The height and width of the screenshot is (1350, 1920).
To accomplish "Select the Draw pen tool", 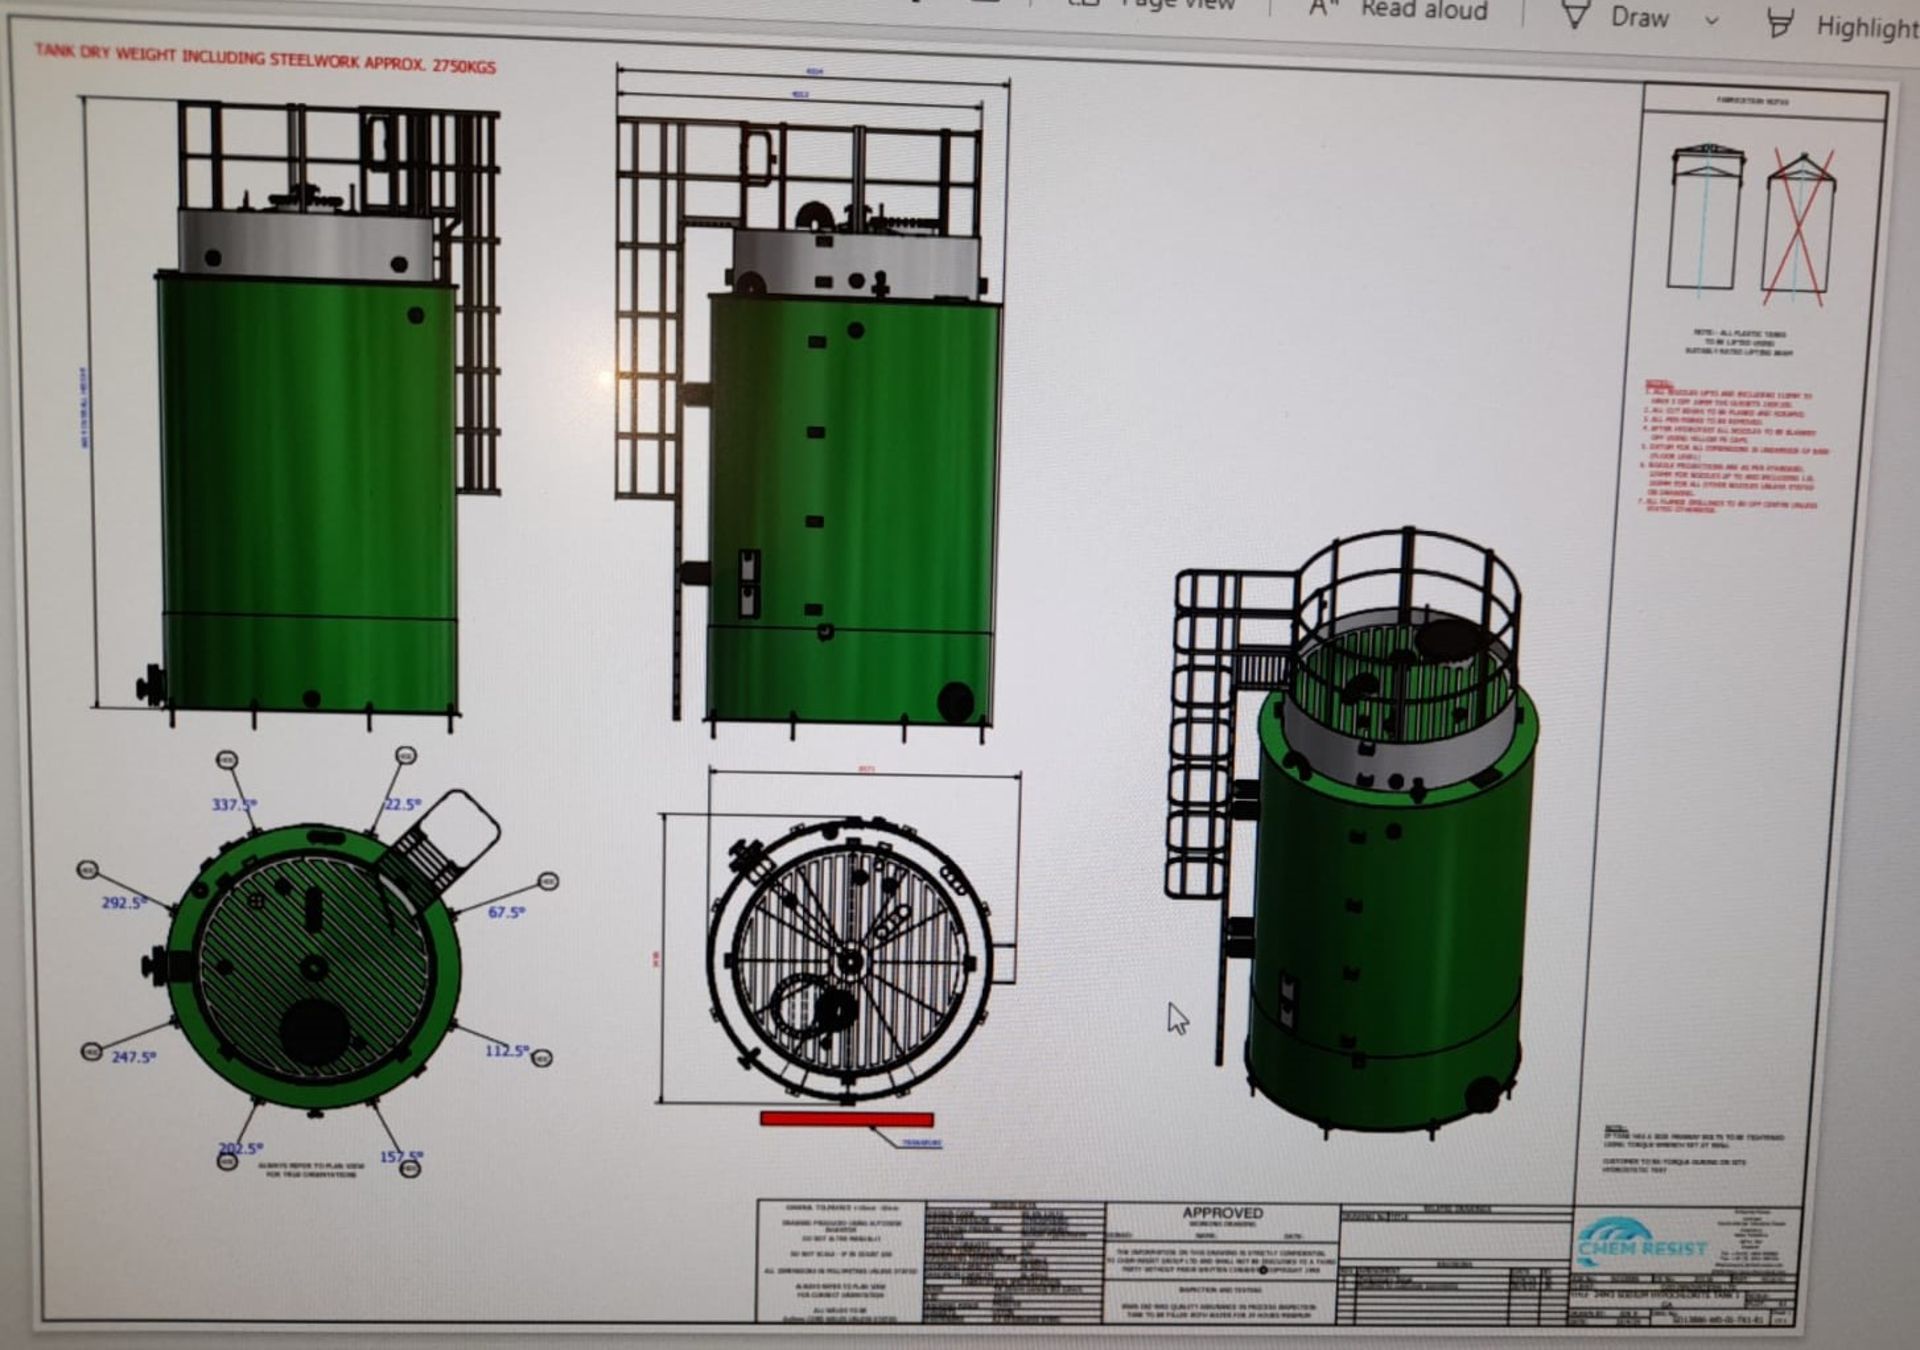I will pos(1616,16).
